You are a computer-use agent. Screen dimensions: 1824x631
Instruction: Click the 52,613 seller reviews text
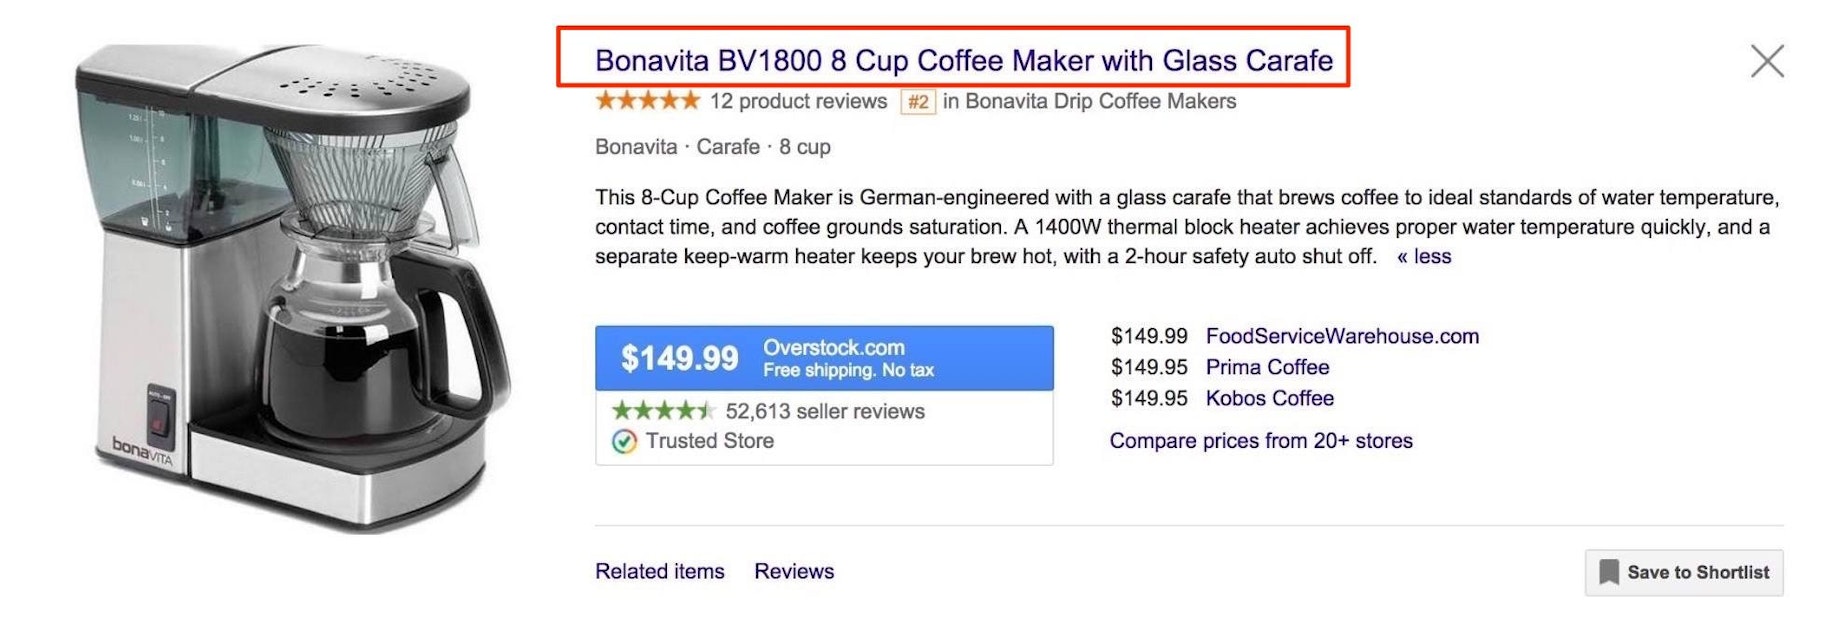pos(825,411)
